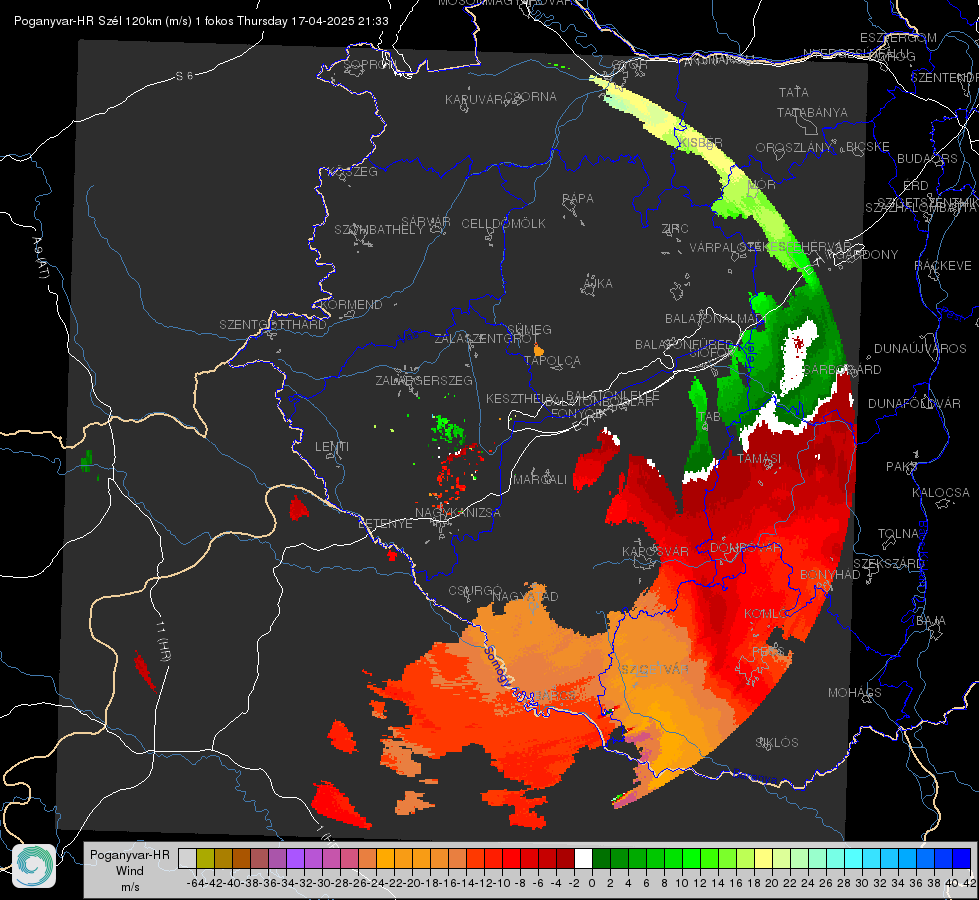Click the CSORNA city label
979x900 pixels.
click(x=531, y=97)
